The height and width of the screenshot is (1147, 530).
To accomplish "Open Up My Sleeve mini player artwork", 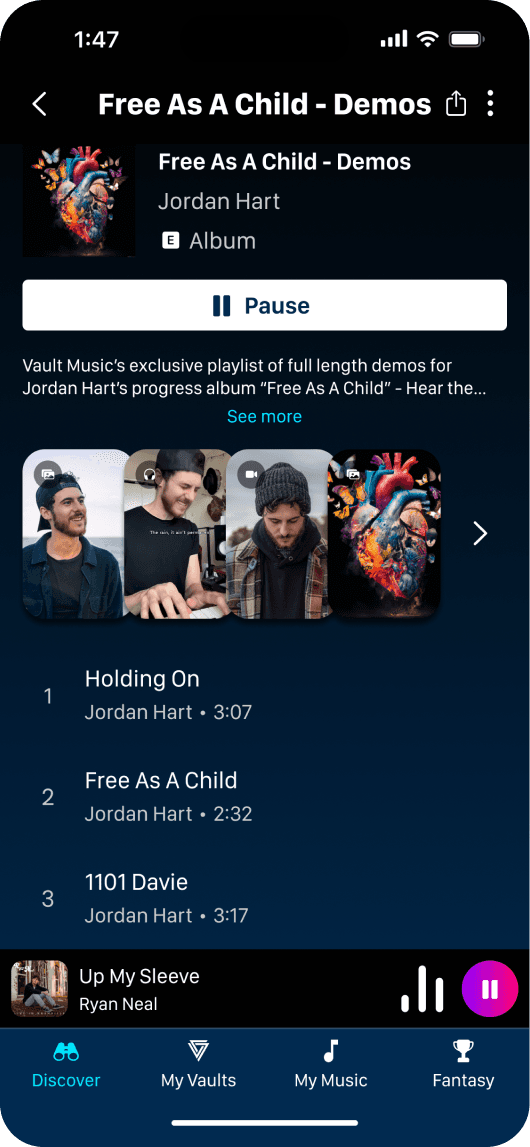I will [x=39, y=989].
